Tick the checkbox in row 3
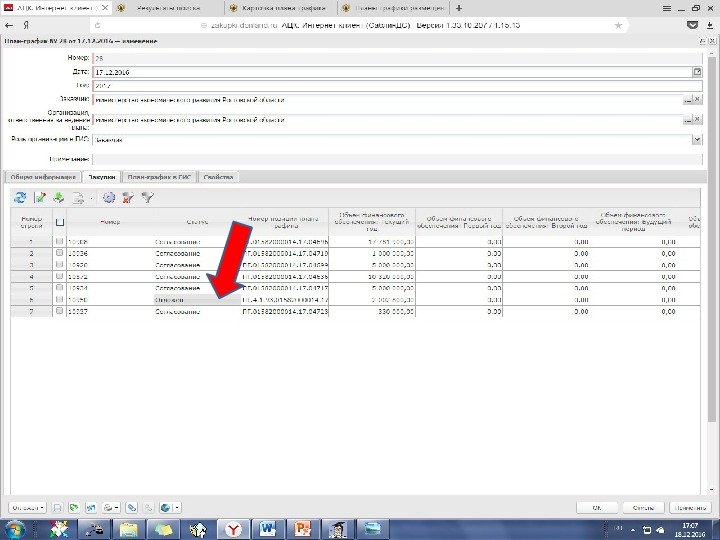This screenshot has width=720, height=540. pos(59,264)
